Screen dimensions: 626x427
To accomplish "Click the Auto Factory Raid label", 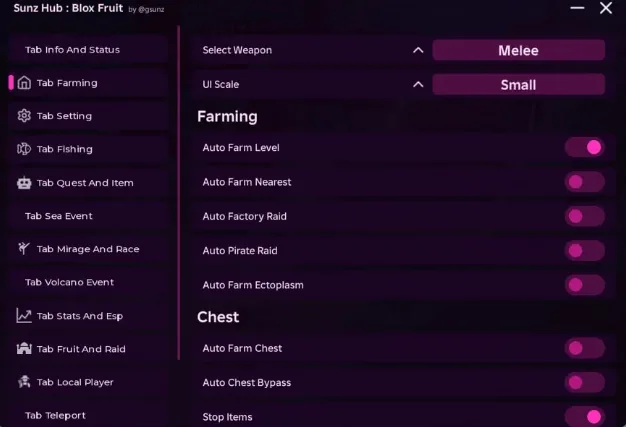I will 244,216.
